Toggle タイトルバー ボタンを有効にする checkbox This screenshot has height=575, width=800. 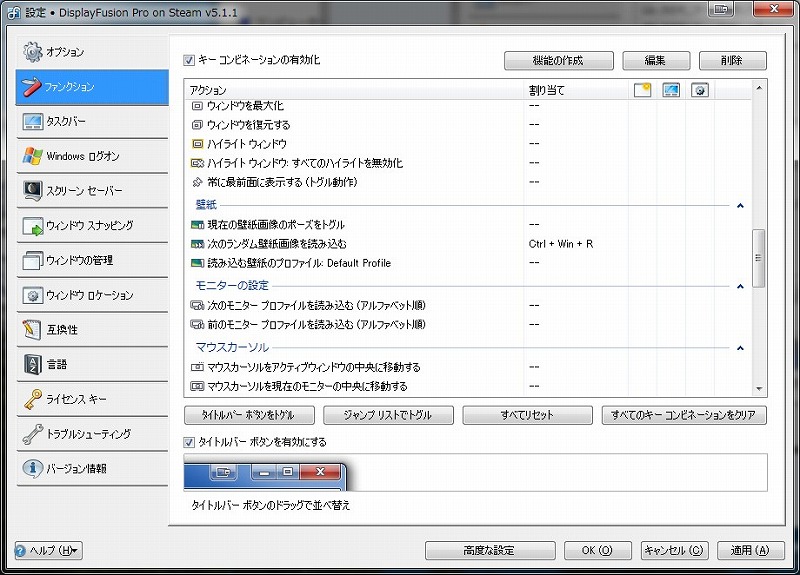(x=189, y=442)
